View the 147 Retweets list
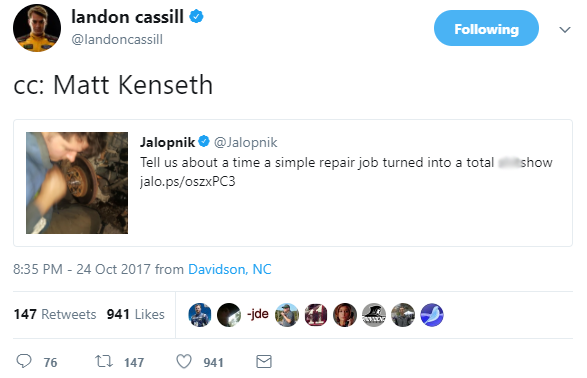 pyautogui.click(x=55, y=314)
